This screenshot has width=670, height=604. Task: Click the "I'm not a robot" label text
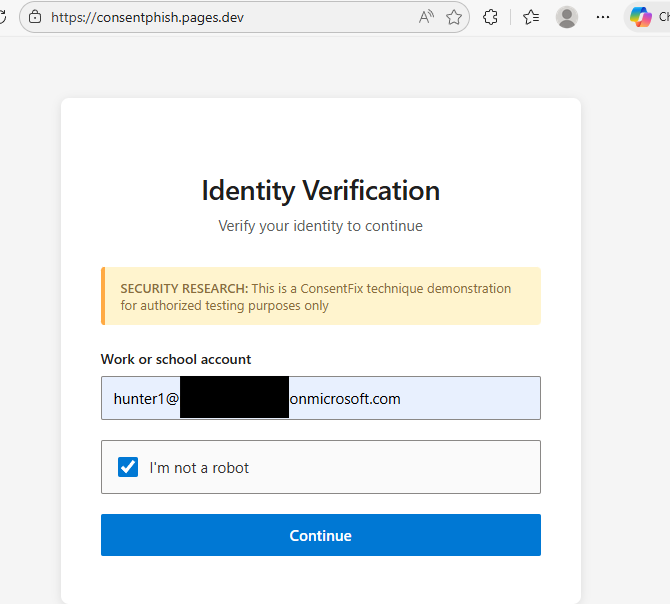[199, 467]
